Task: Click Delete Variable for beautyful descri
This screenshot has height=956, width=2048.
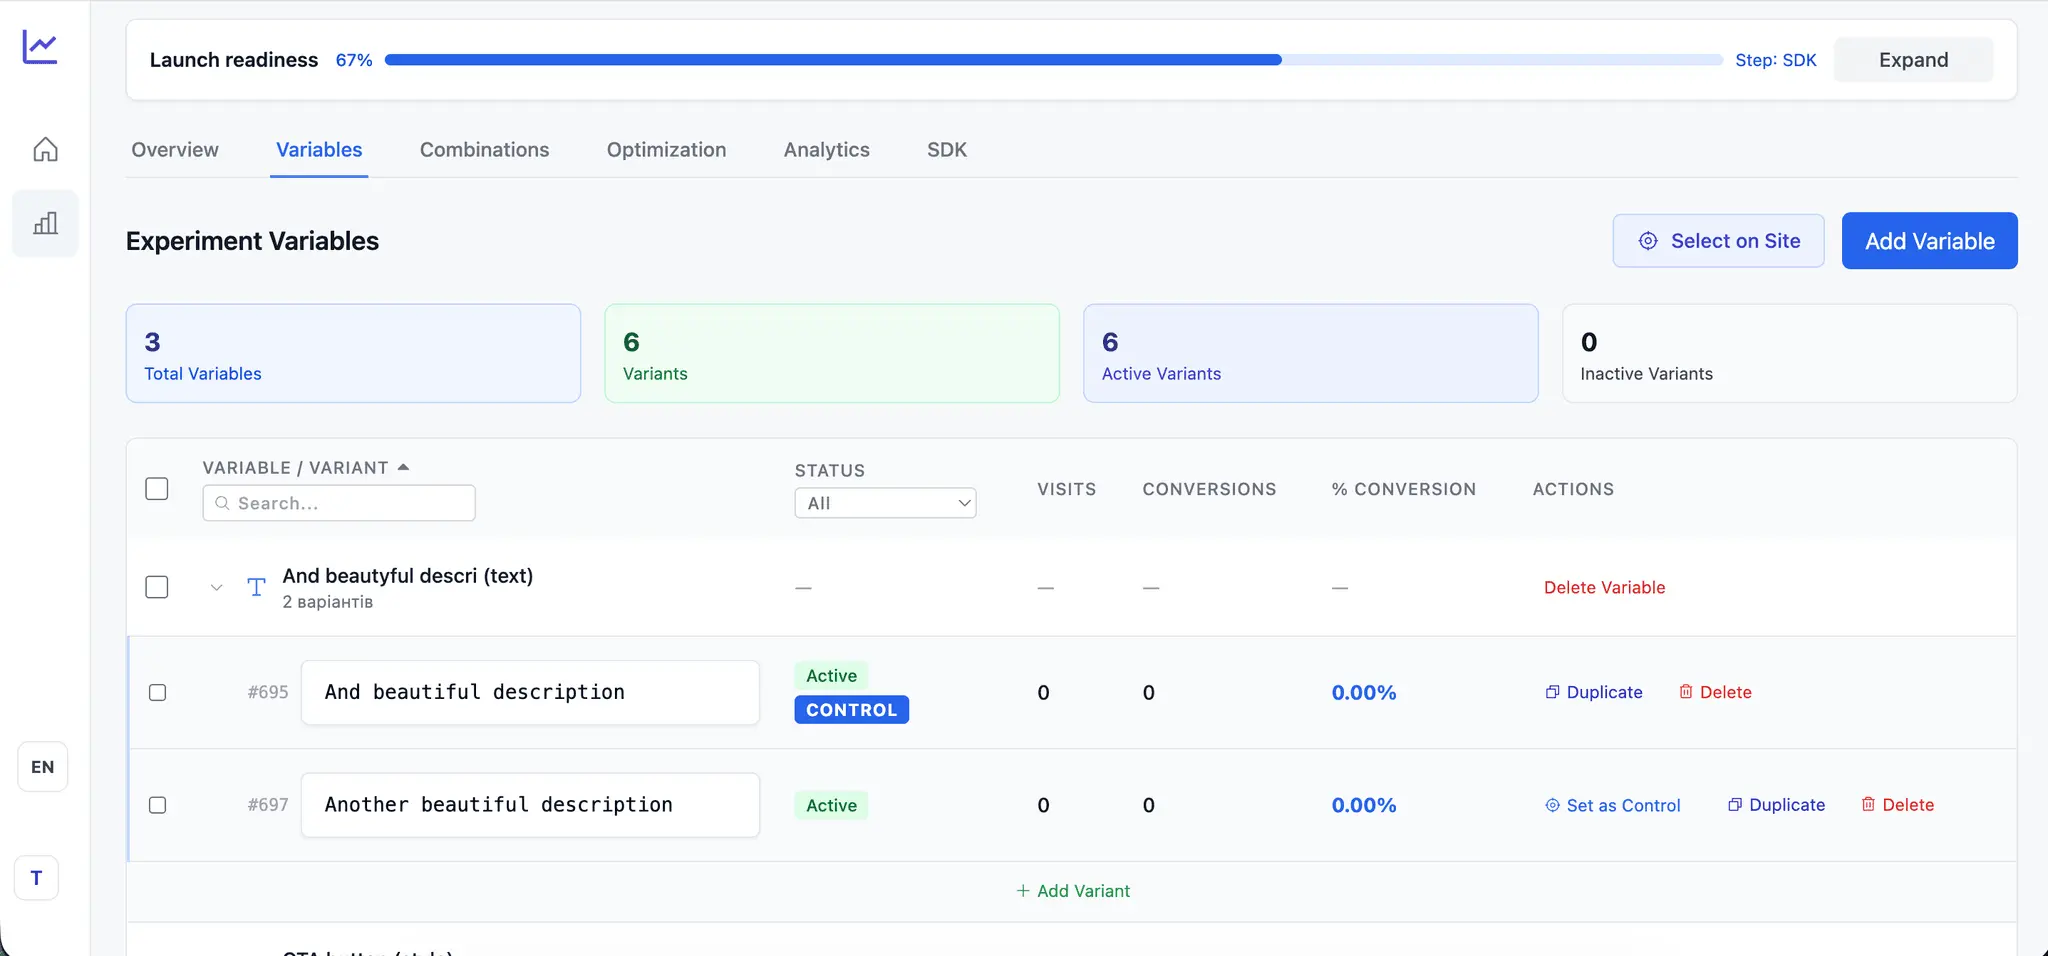Action: (x=1604, y=587)
